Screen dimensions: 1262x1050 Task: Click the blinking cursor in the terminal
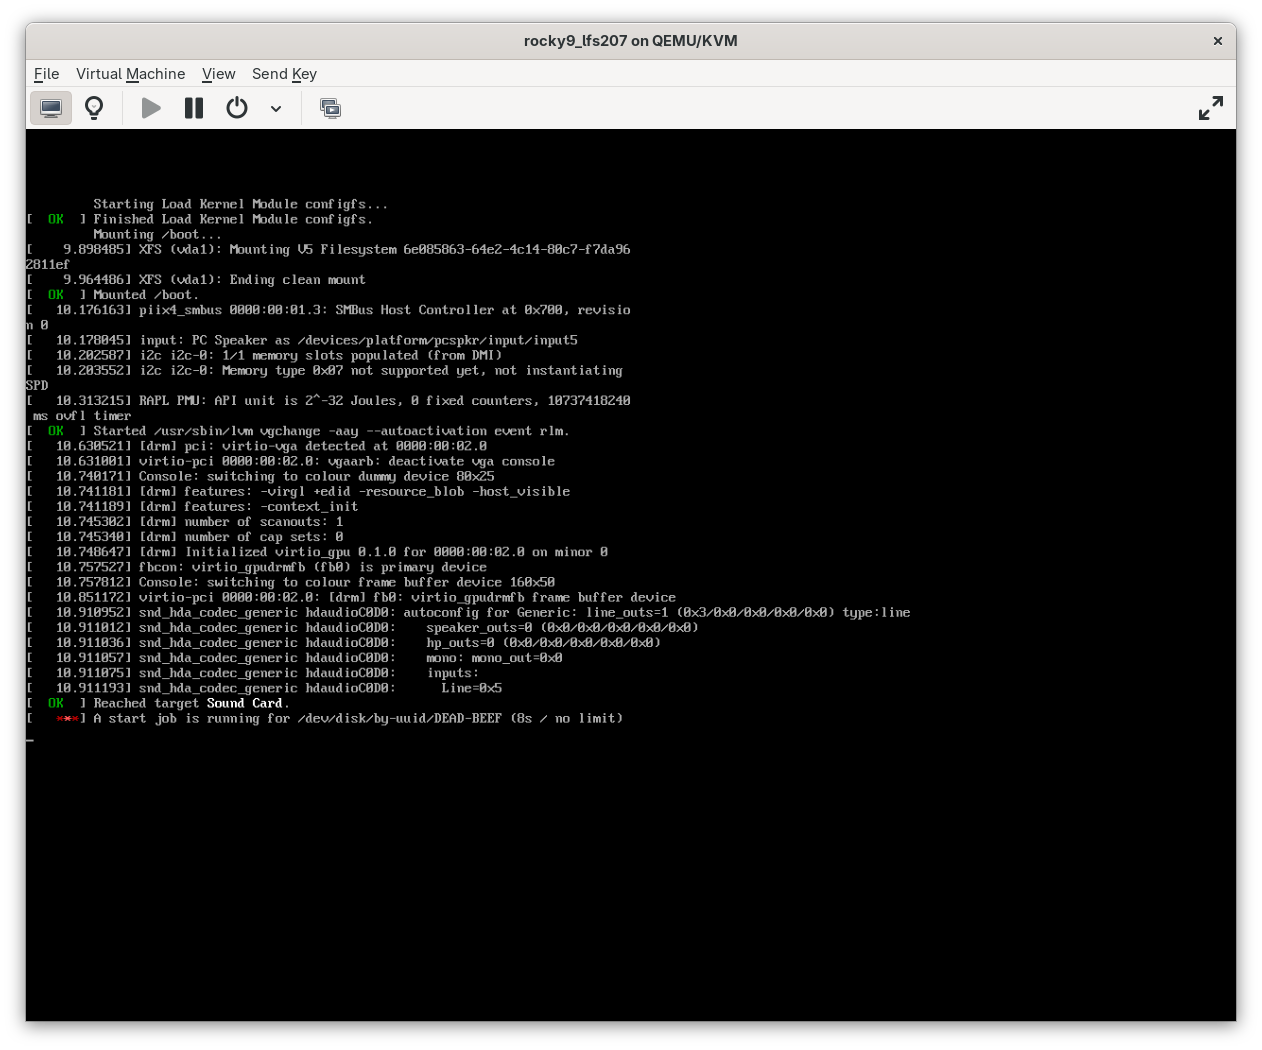[29, 739]
